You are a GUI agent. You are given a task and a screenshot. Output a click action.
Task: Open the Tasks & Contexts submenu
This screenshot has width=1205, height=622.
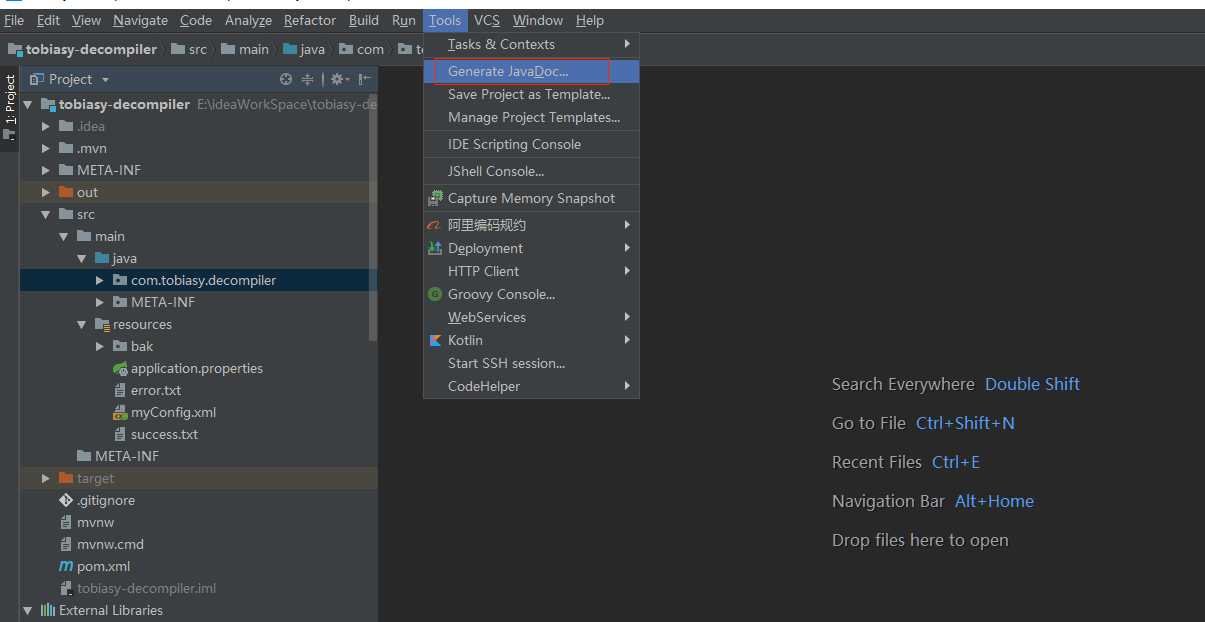click(531, 44)
